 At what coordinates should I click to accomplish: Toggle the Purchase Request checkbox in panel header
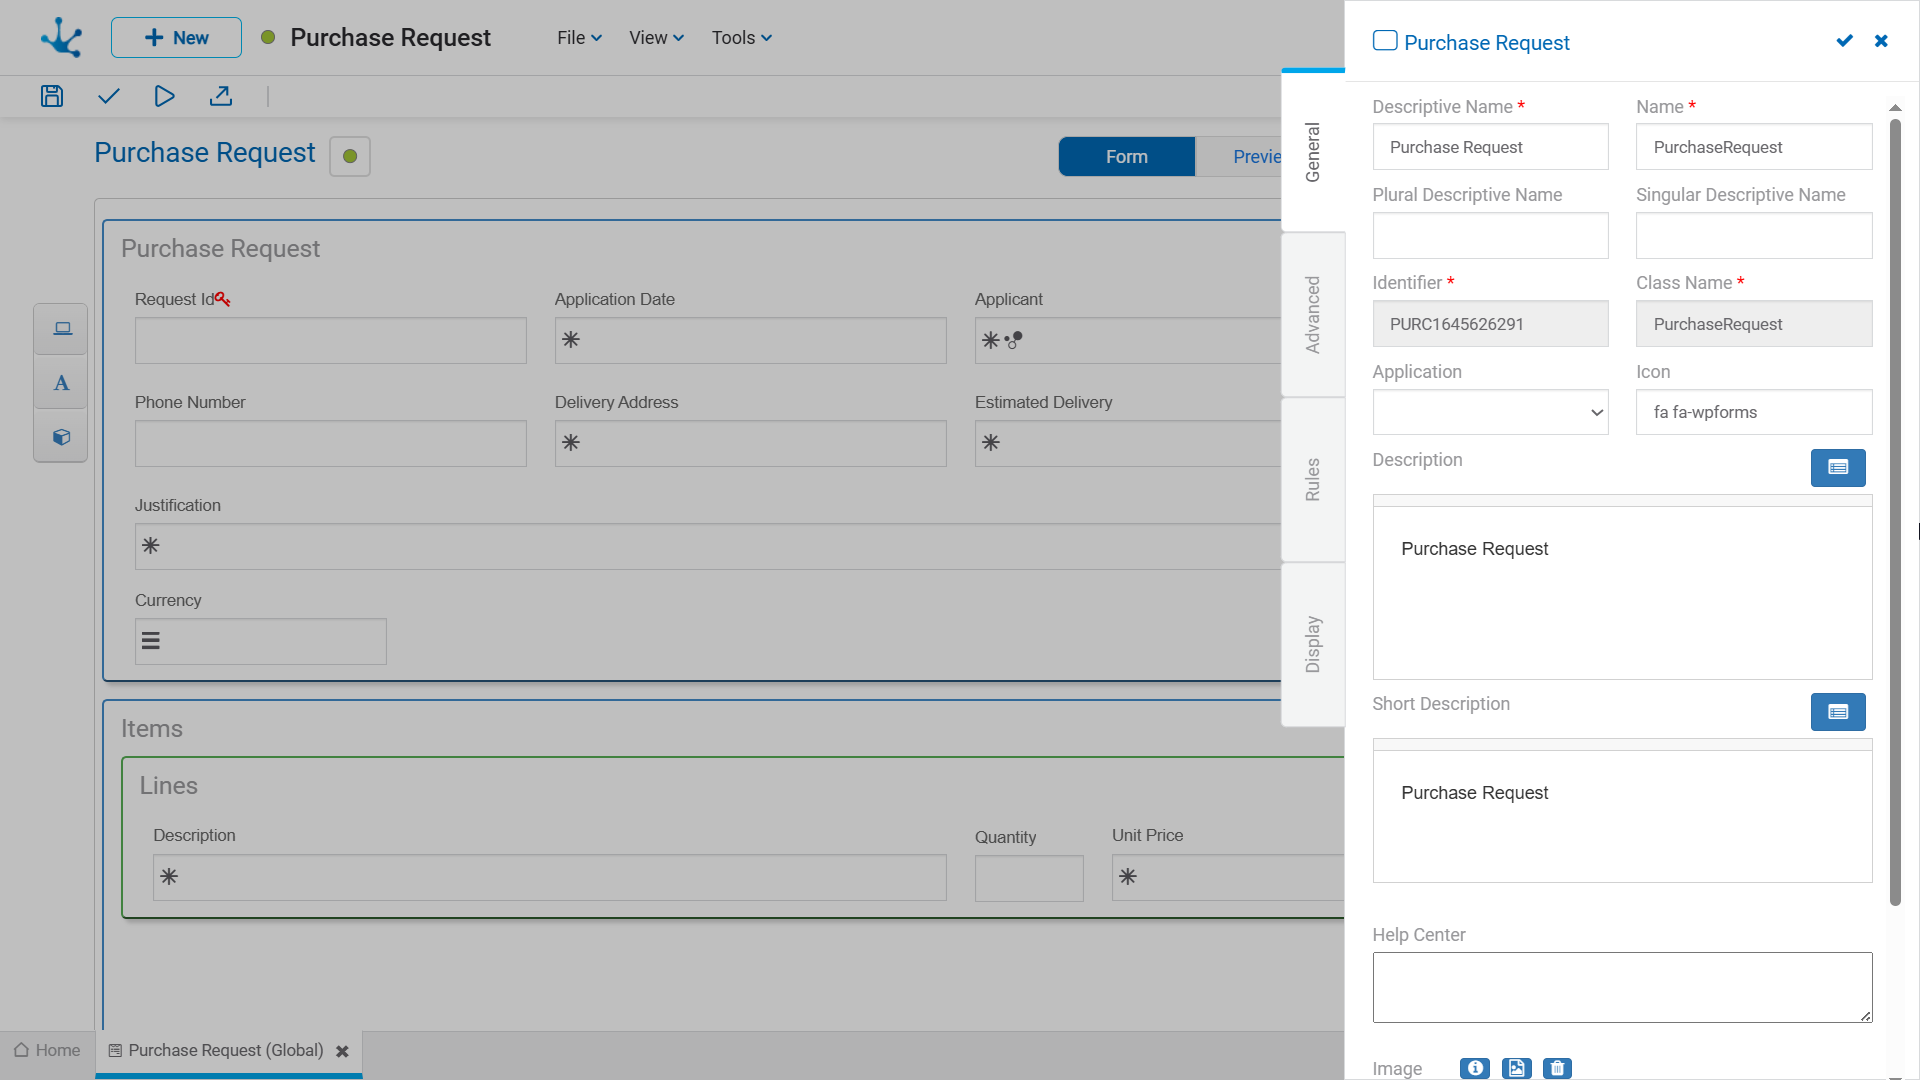click(x=1385, y=41)
